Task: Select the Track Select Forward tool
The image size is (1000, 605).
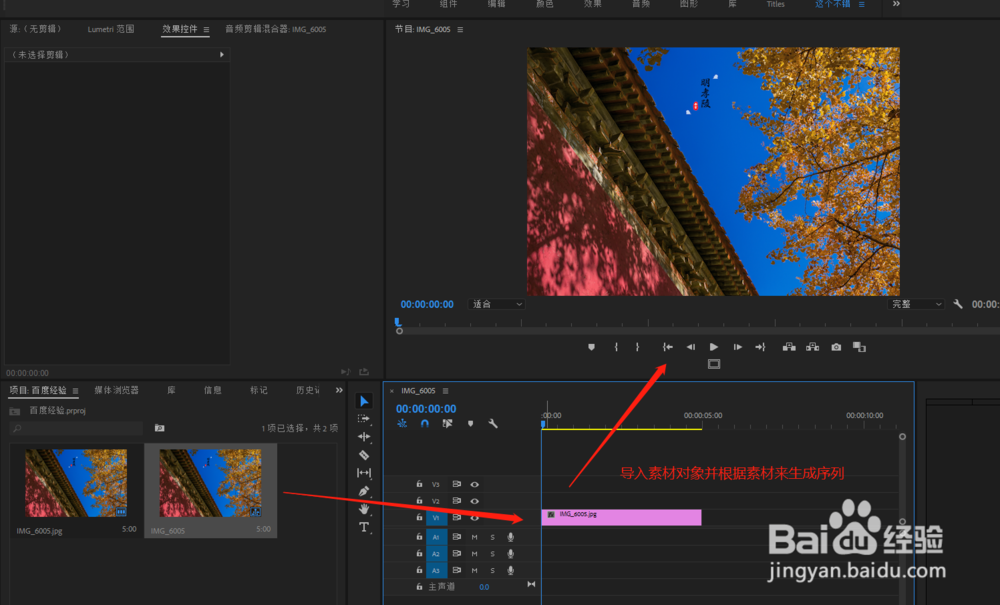Action: [x=364, y=419]
